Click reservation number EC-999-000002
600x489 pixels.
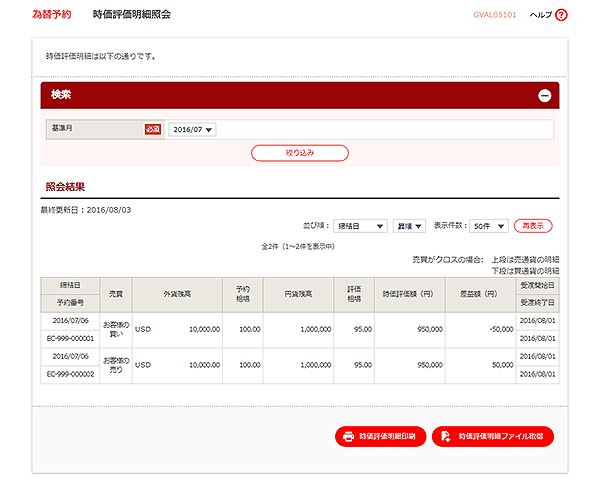point(70,374)
